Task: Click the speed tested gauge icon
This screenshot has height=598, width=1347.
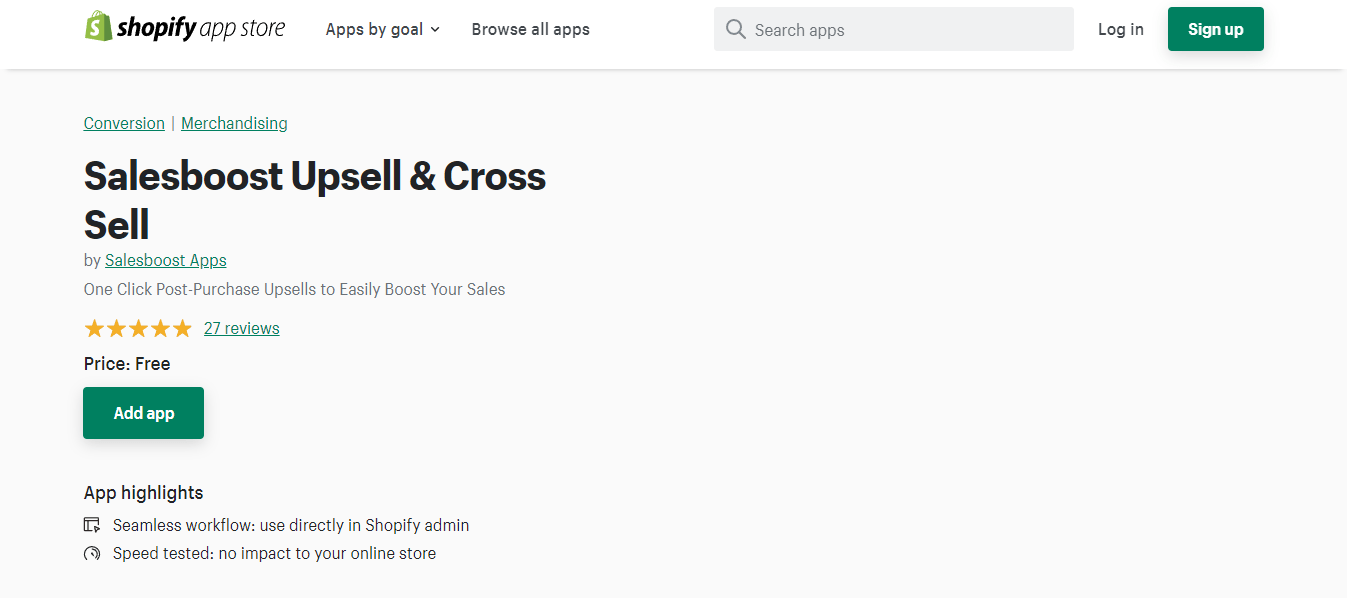Action: [92, 553]
